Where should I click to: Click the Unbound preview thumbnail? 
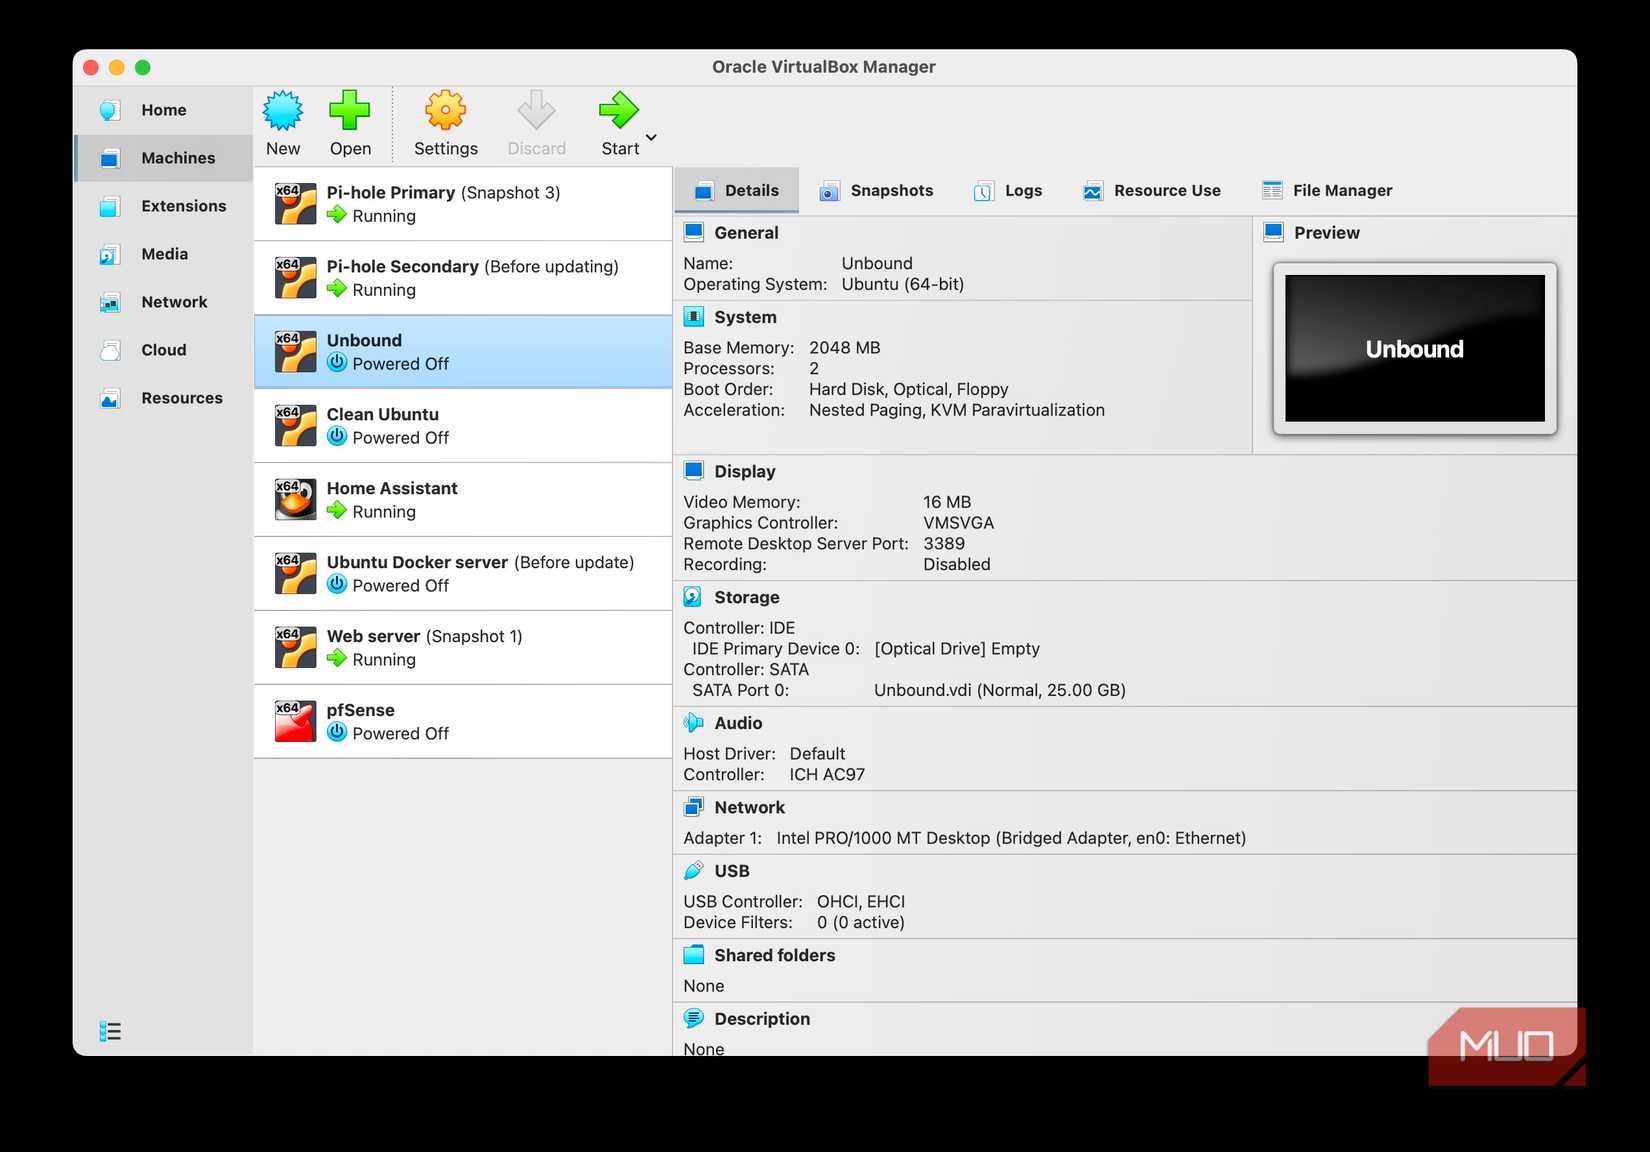point(1413,348)
